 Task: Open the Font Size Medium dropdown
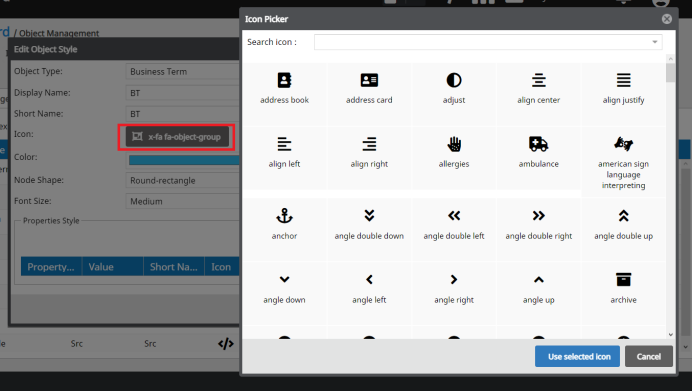point(182,201)
